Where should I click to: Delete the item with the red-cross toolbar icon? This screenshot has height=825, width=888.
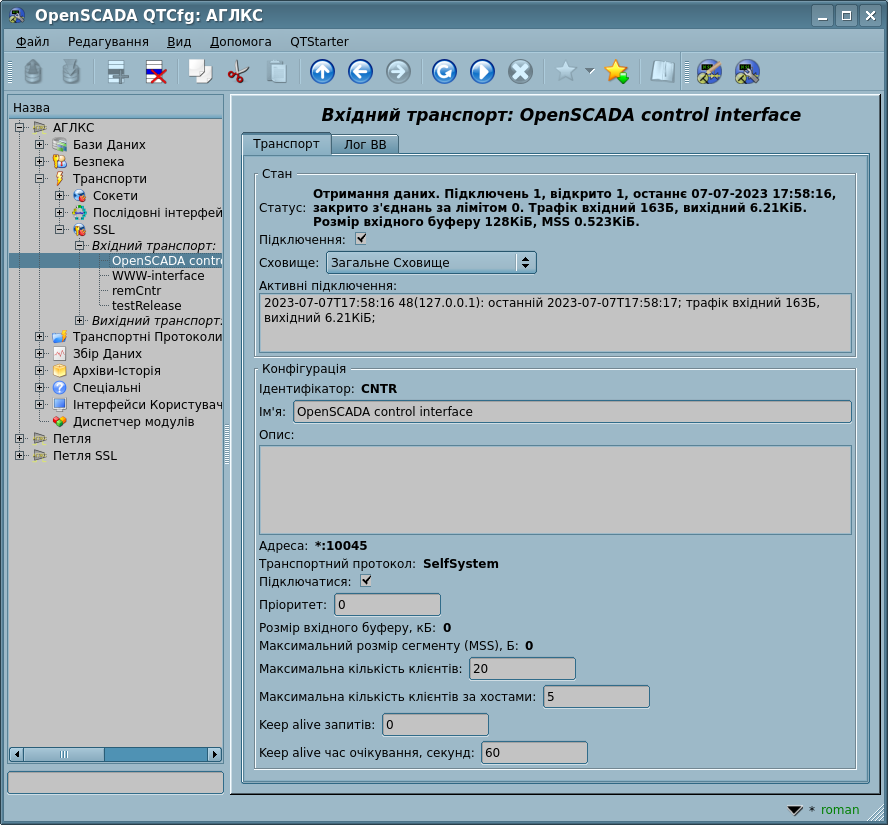(x=156, y=72)
